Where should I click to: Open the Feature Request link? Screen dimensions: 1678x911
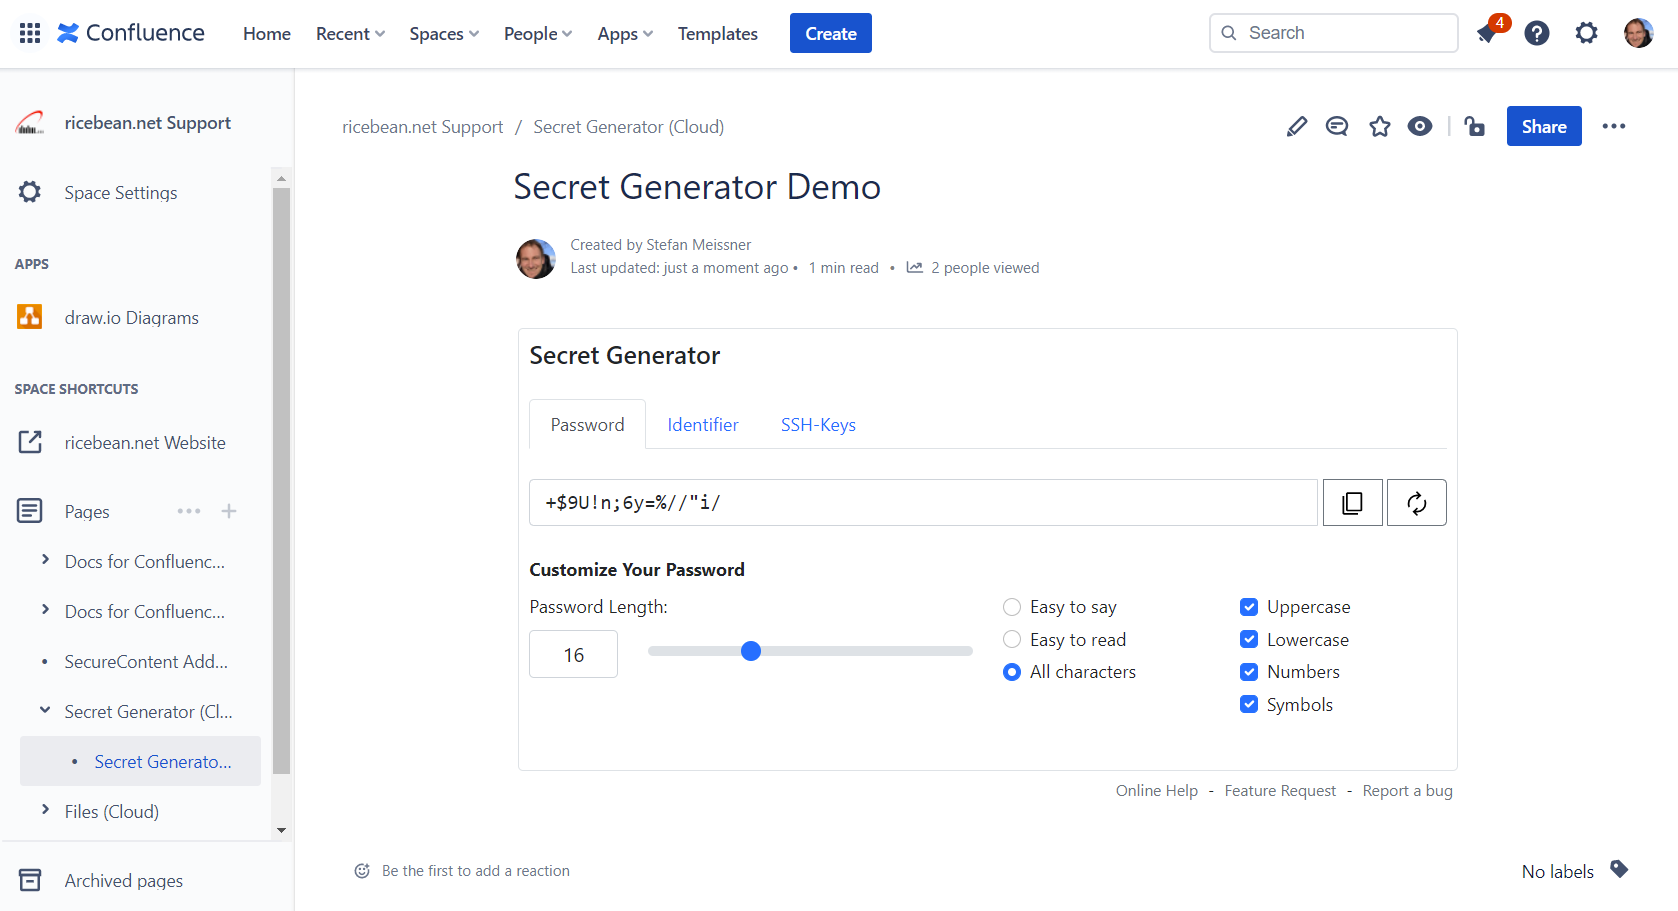[x=1280, y=790]
